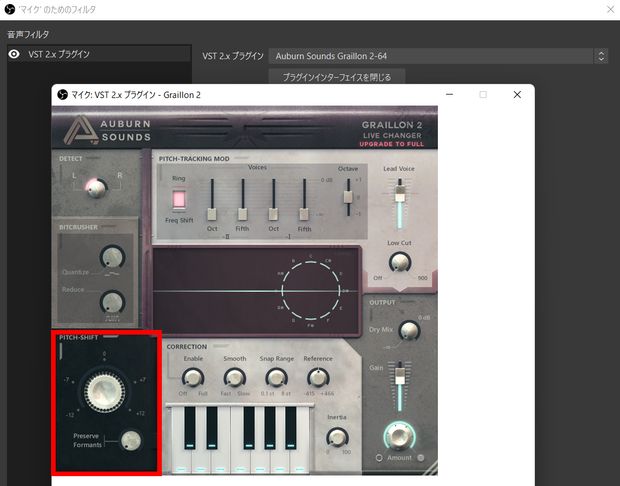620x486 pixels.
Task: Click the Octave switch slider
Action: (348, 197)
